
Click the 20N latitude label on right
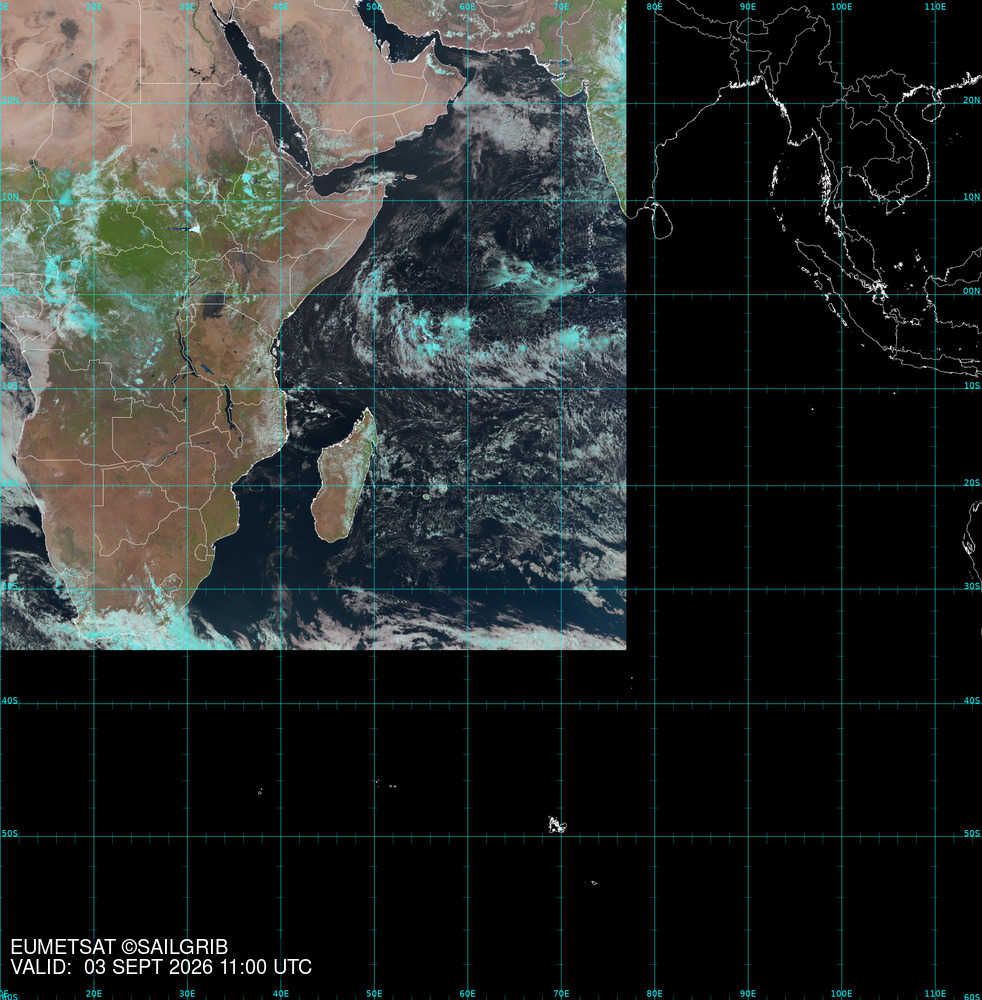(x=971, y=100)
